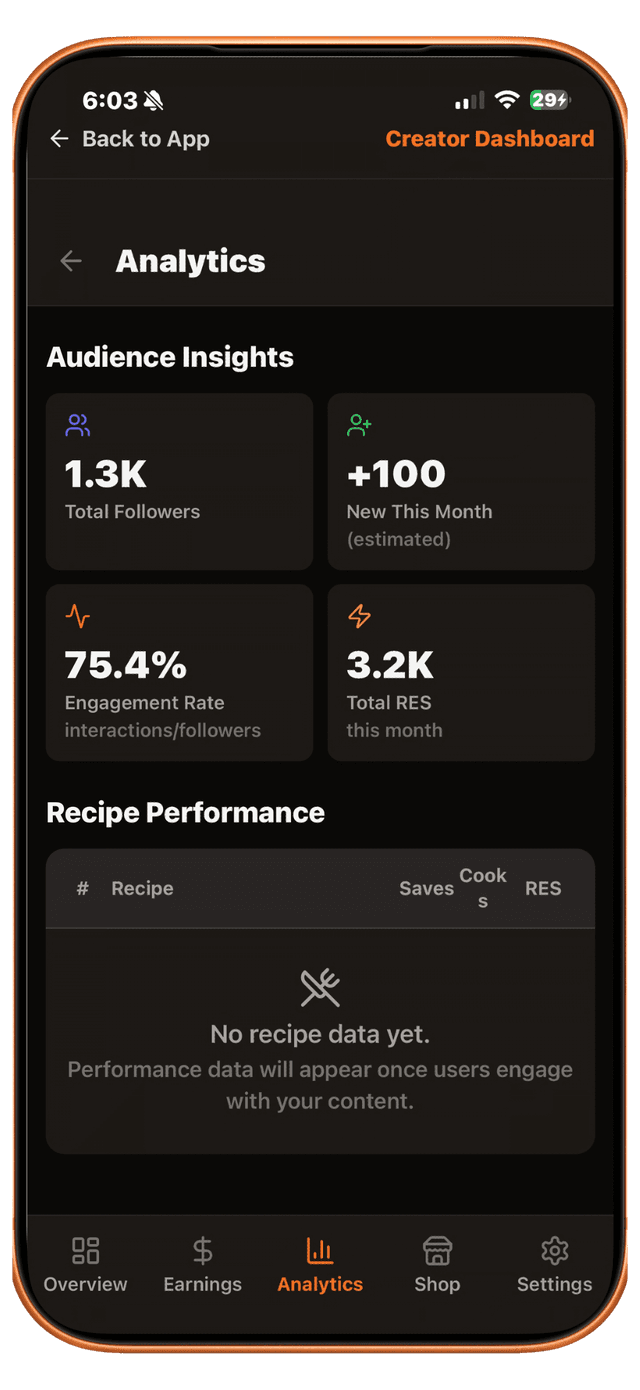Image resolution: width=640 pixels, height=1390 pixels.
Task: Sort the table by Saves column
Action: (426, 889)
